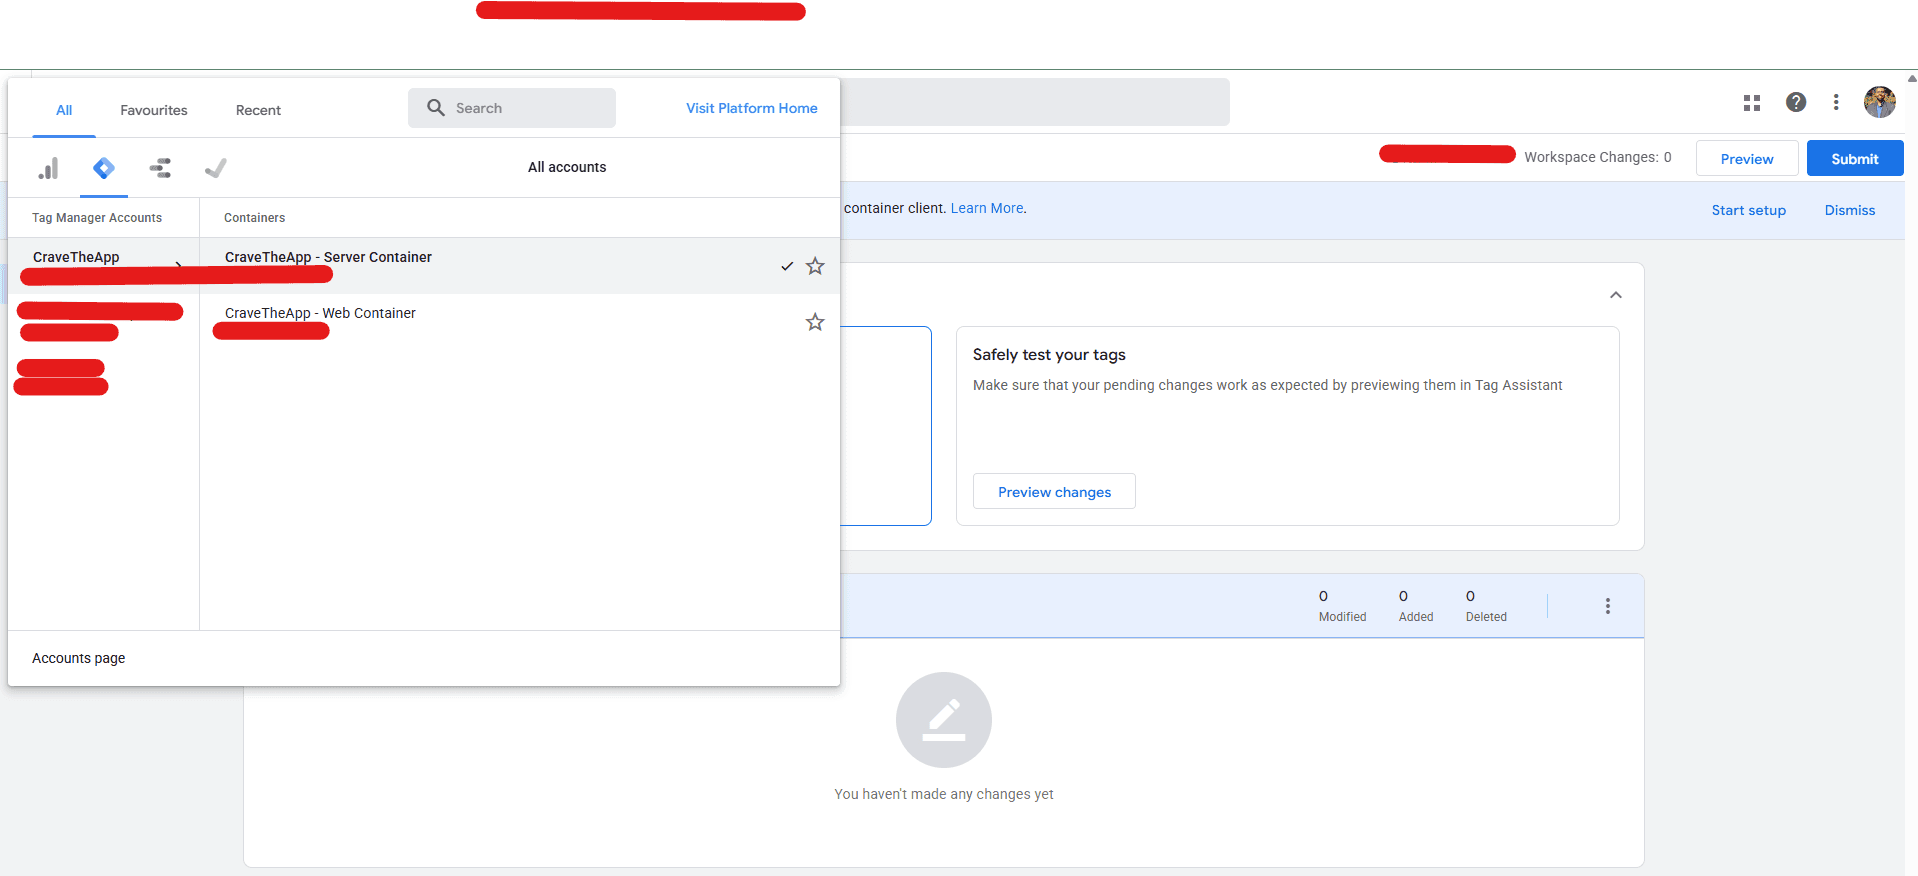Open the user profile avatar
The height and width of the screenshot is (876, 1918).
click(x=1880, y=102)
